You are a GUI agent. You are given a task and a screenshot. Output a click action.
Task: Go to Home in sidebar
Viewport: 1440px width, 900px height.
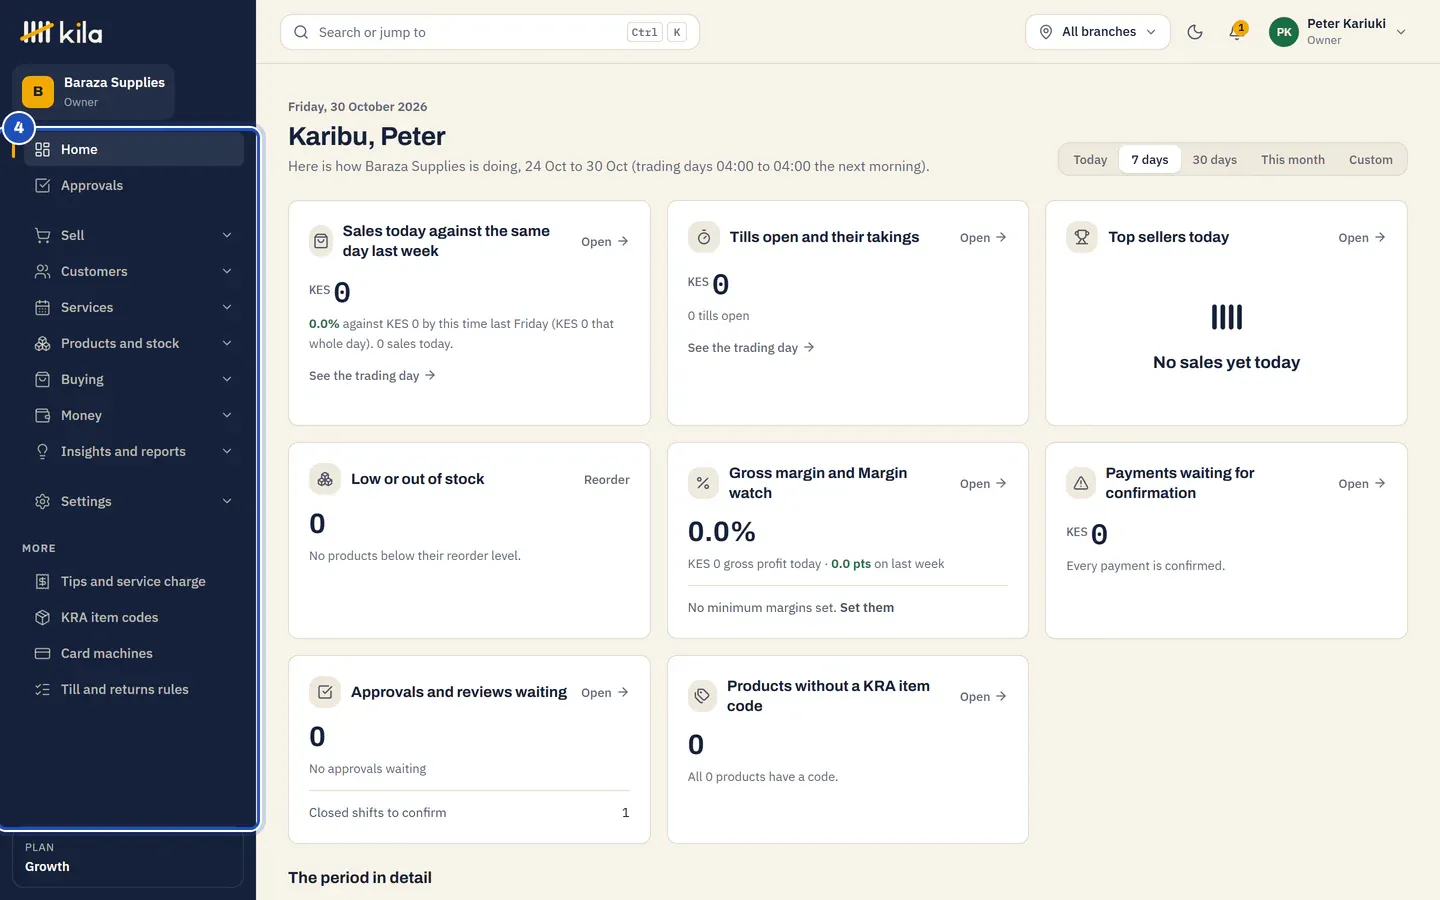point(134,149)
